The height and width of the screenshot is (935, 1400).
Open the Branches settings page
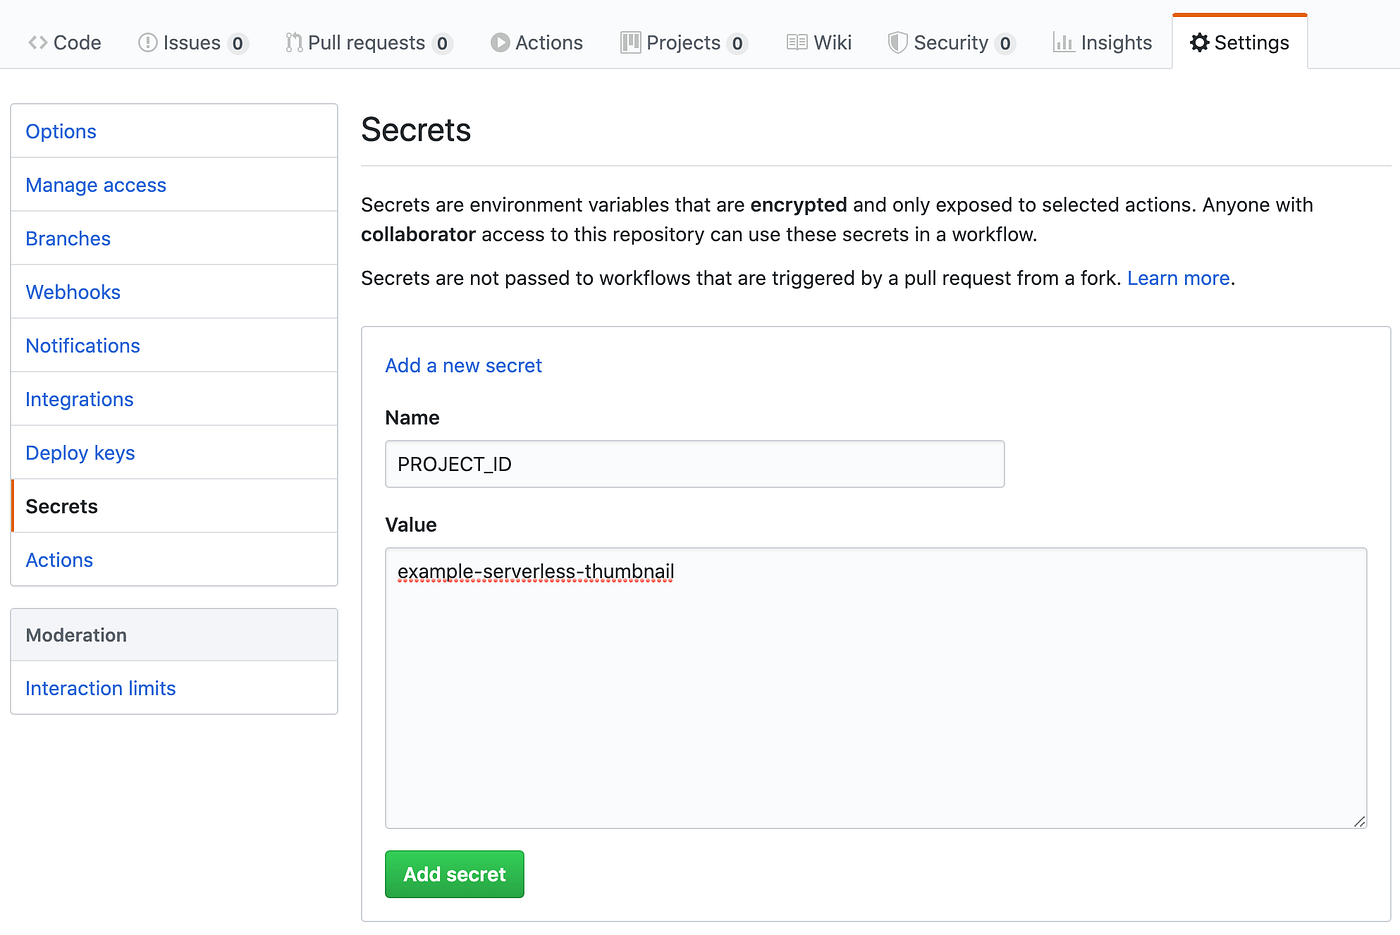[67, 238]
